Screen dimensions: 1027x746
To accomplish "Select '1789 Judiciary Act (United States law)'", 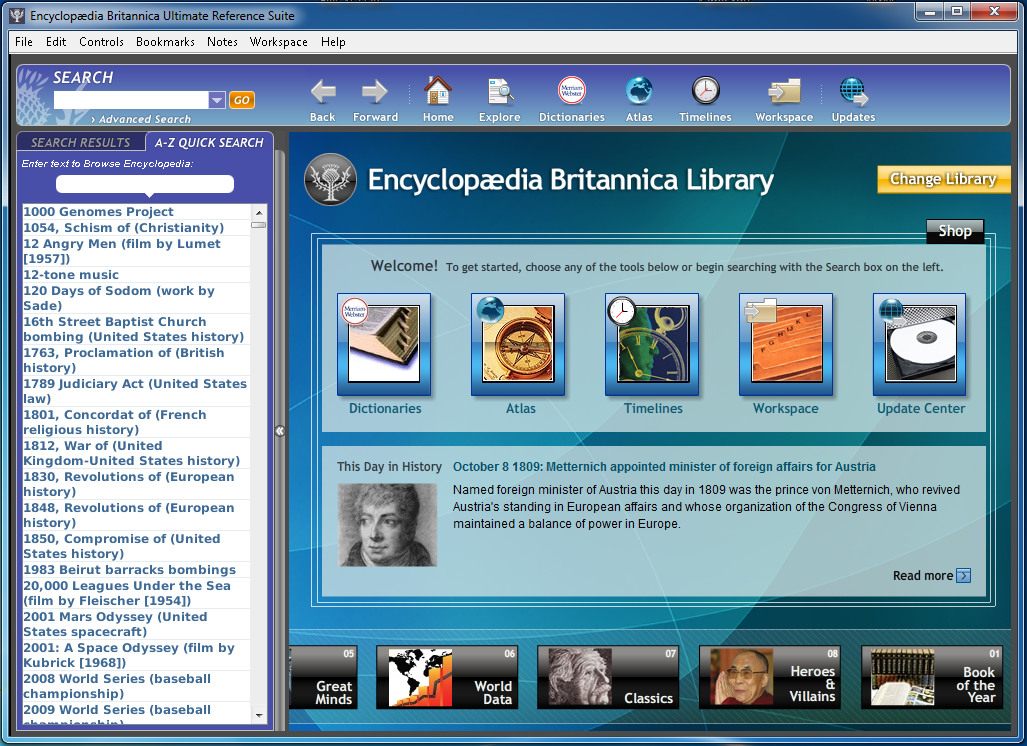I will (x=136, y=391).
